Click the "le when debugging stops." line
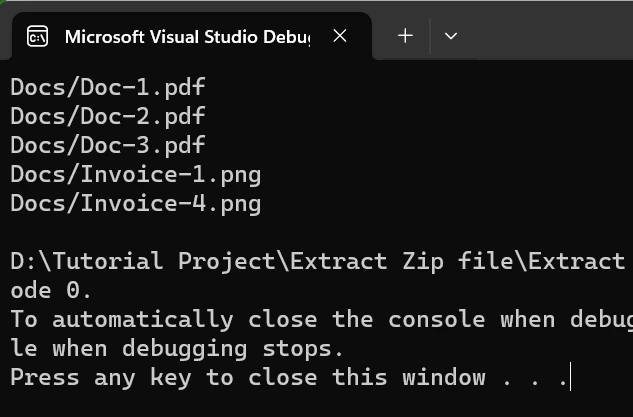633x417 pixels. [x=177, y=349]
